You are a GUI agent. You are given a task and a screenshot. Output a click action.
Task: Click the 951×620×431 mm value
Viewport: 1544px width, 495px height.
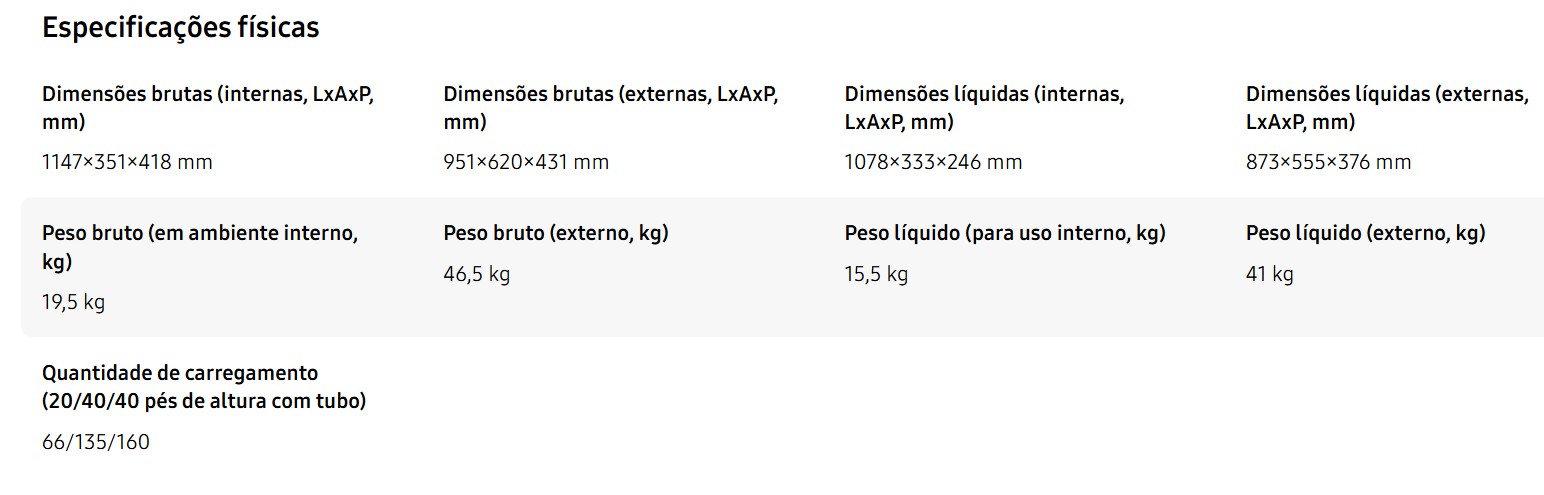tap(526, 162)
